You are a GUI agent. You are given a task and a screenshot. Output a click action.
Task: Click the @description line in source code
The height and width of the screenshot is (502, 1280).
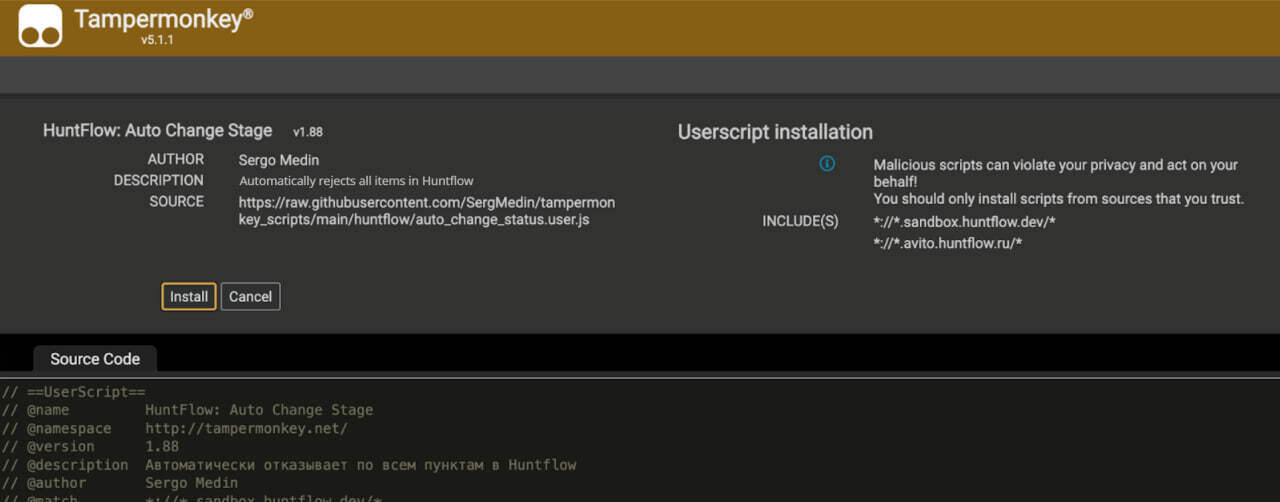pyautogui.click(x=289, y=465)
